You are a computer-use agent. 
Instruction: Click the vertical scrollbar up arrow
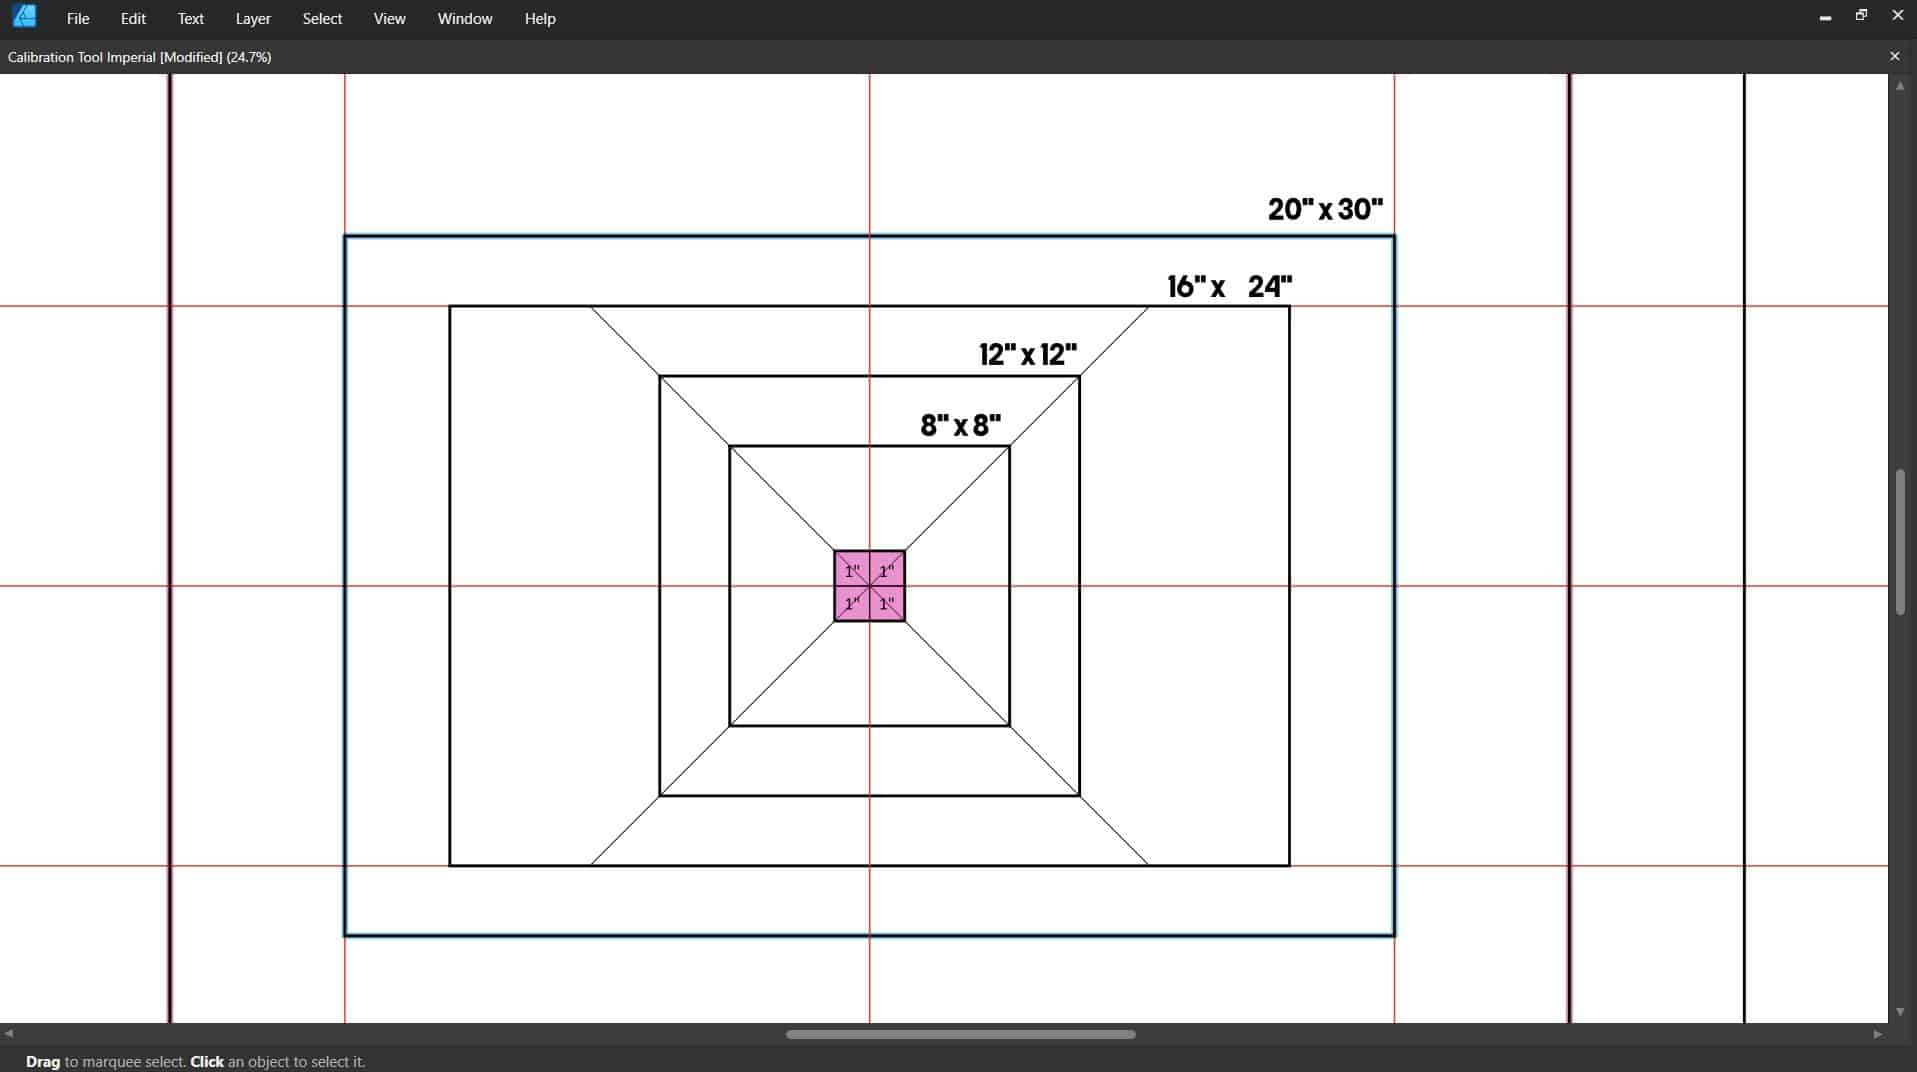tap(1900, 86)
